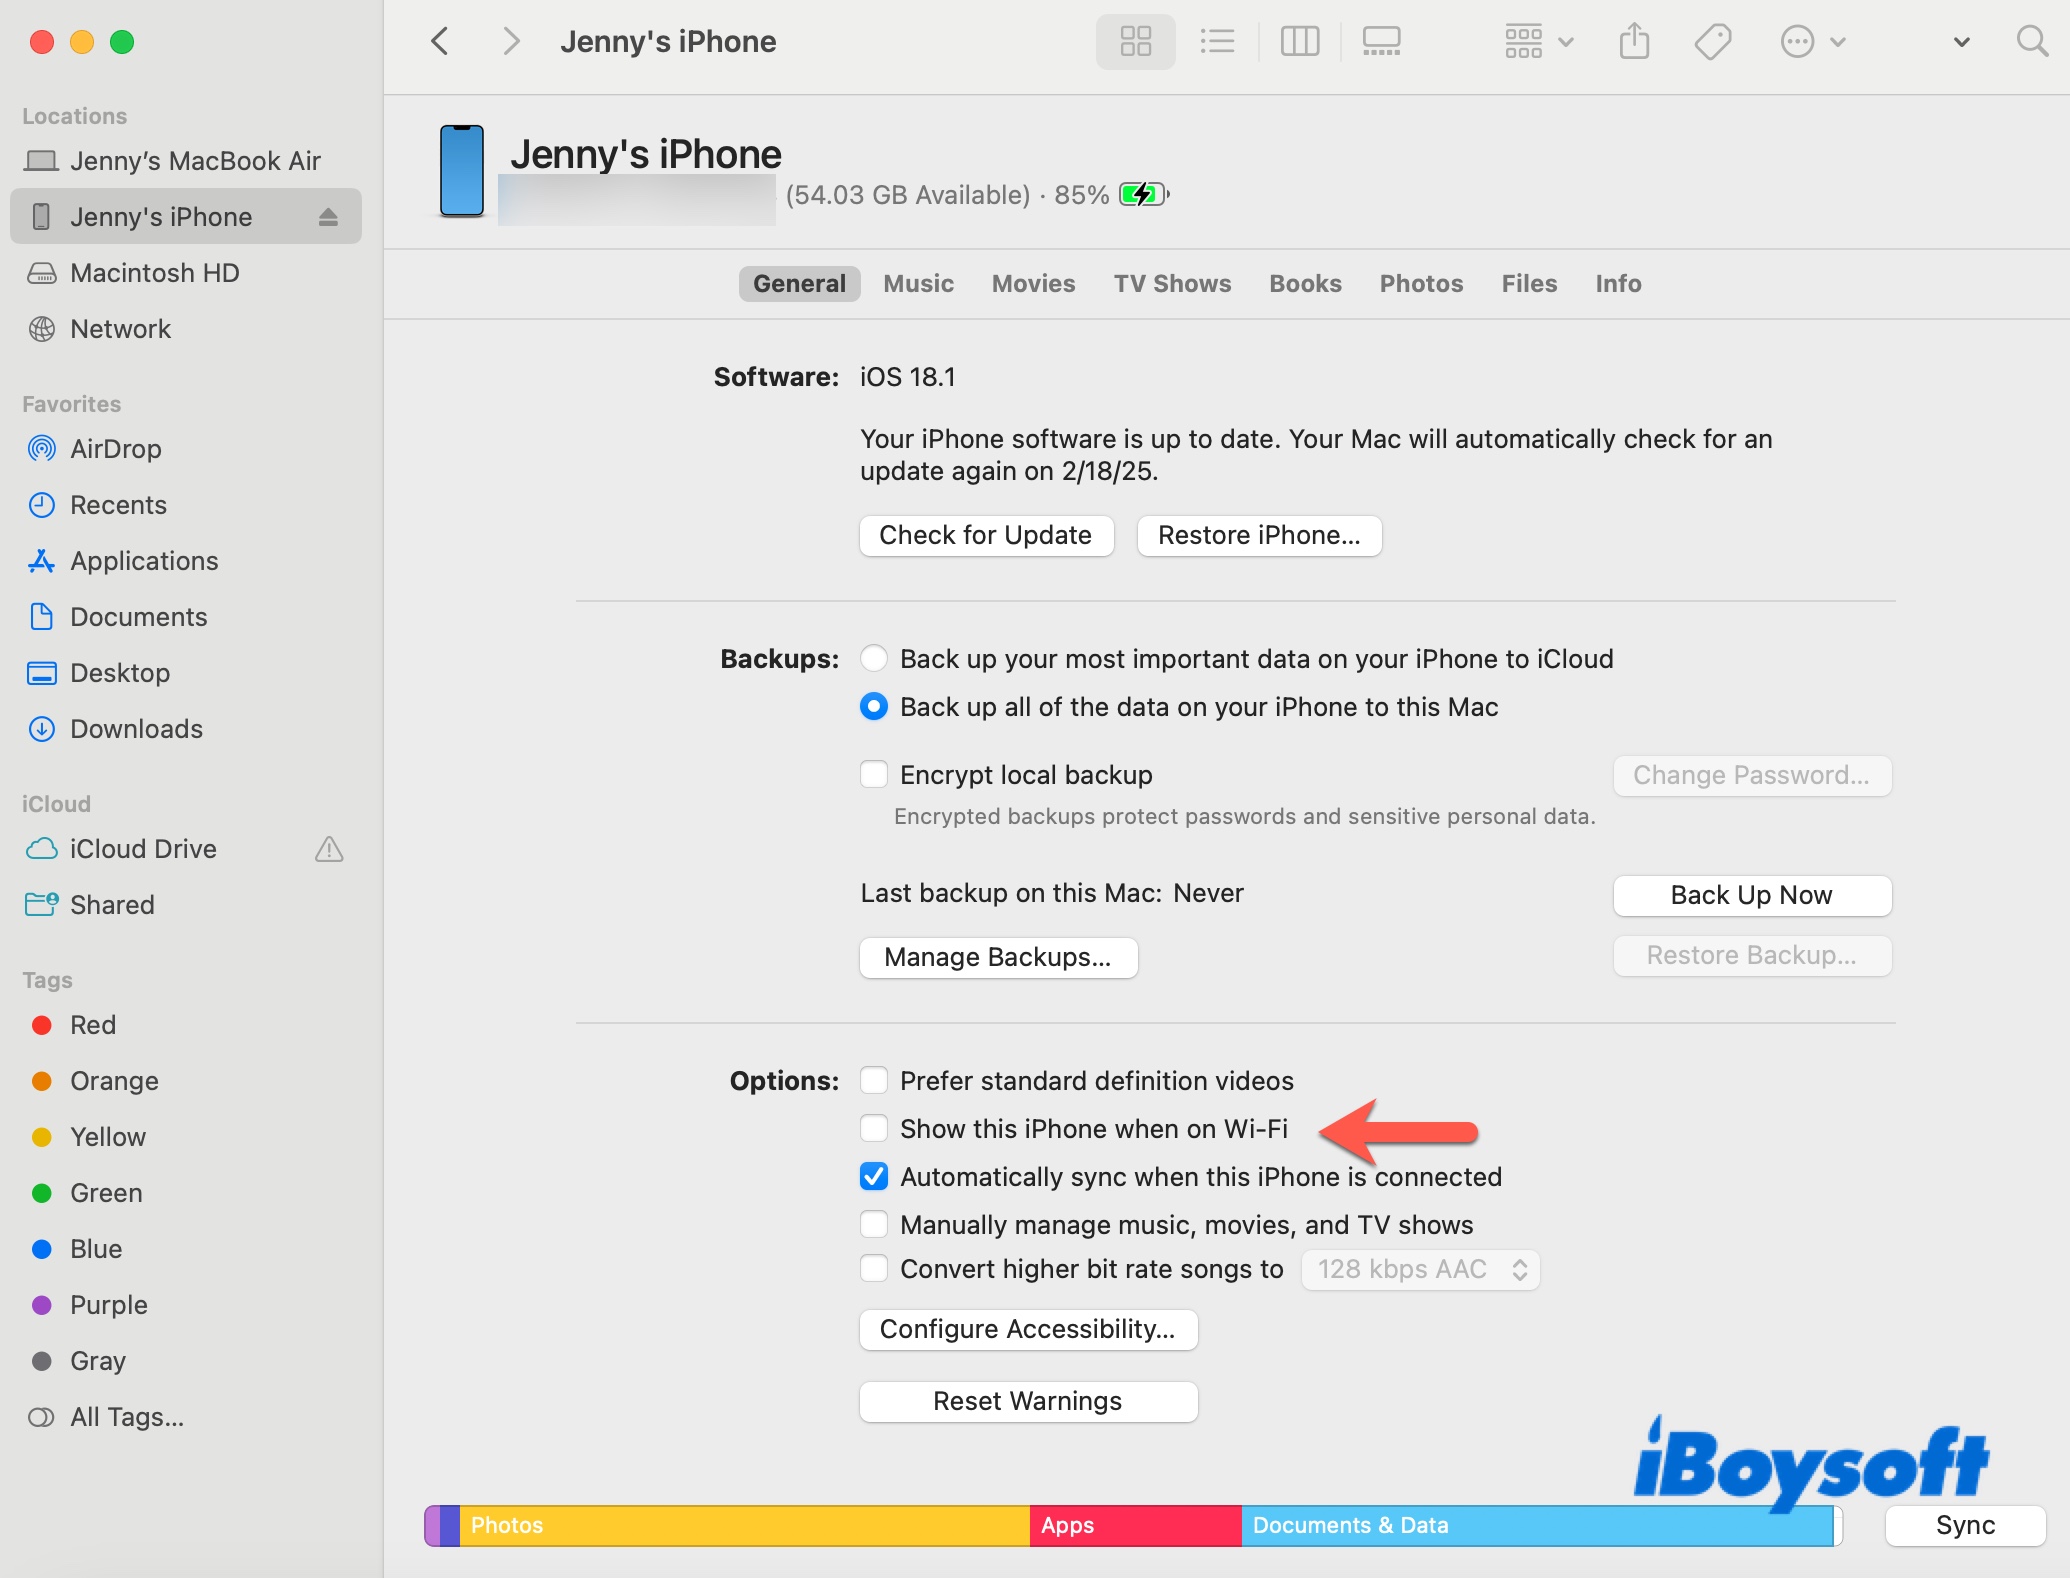2070x1578 pixels.
Task: Go back with the left chevron
Action: (x=440, y=41)
